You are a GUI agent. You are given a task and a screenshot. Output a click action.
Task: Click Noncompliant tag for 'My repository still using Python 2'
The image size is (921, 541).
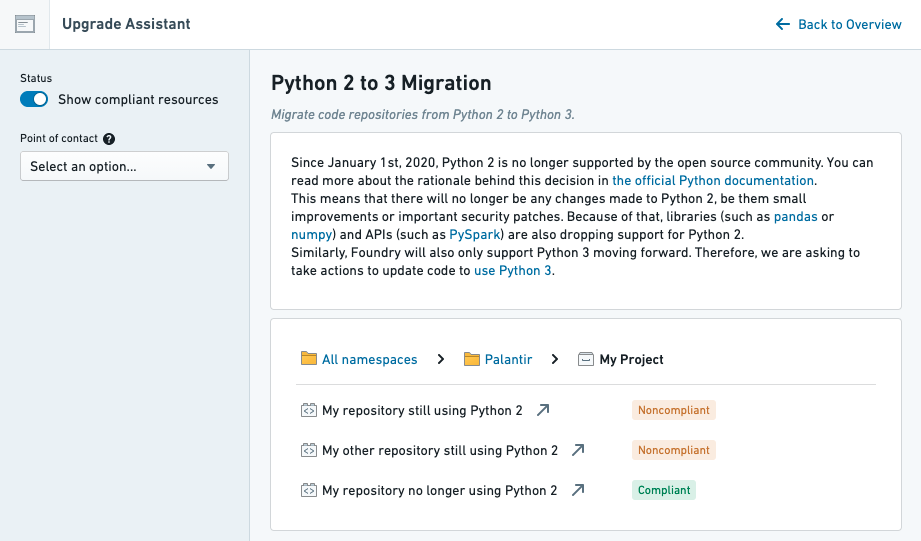(x=674, y=410)
